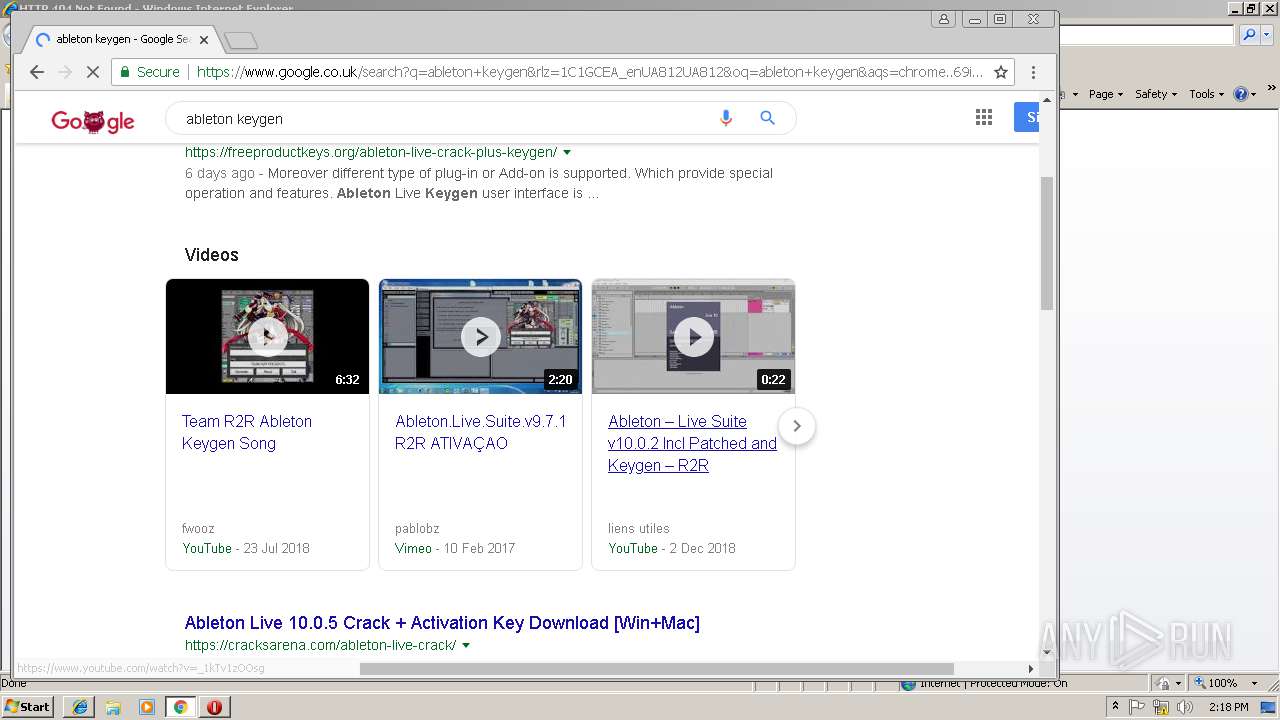Click the Videos section heading
The image size is (1280, 720).
click(x=212, y=255)
